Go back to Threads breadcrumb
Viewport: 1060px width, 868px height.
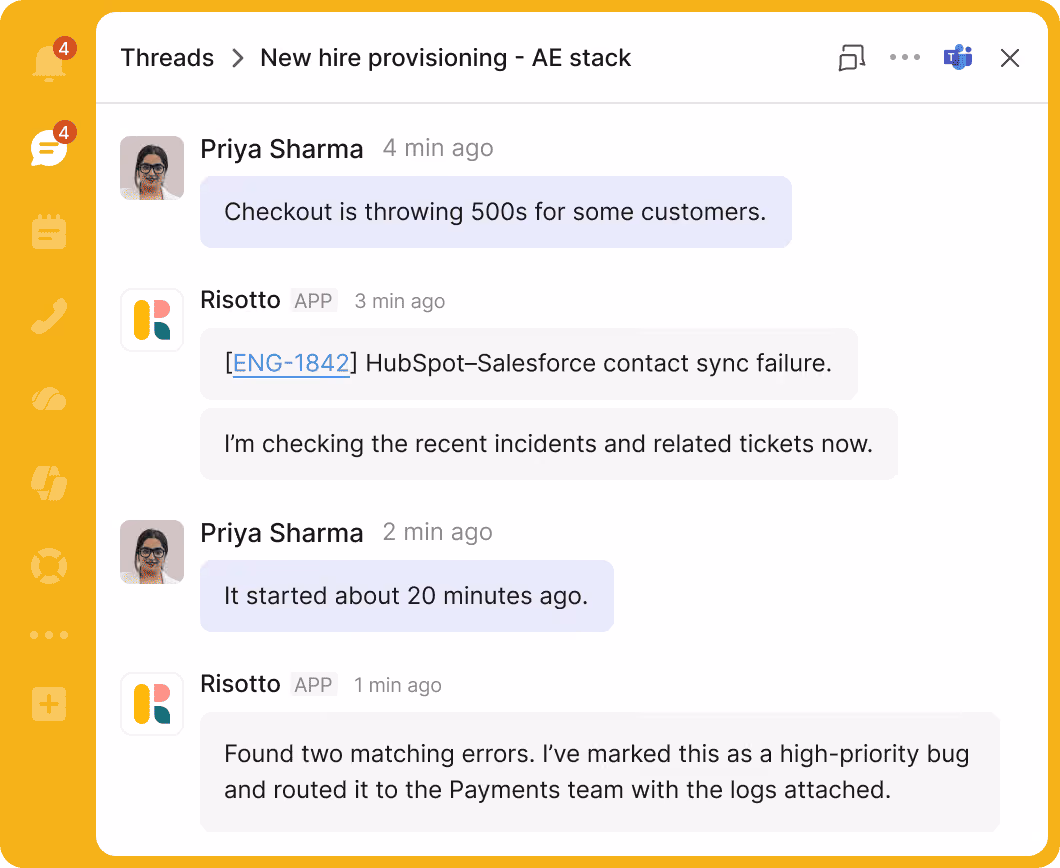tap(167, 58)
